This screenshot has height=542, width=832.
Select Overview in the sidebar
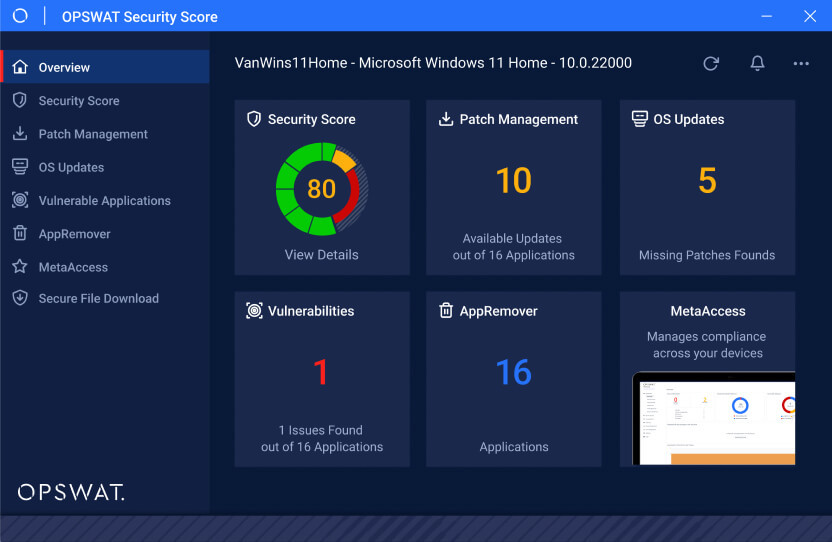click(64, 67)
